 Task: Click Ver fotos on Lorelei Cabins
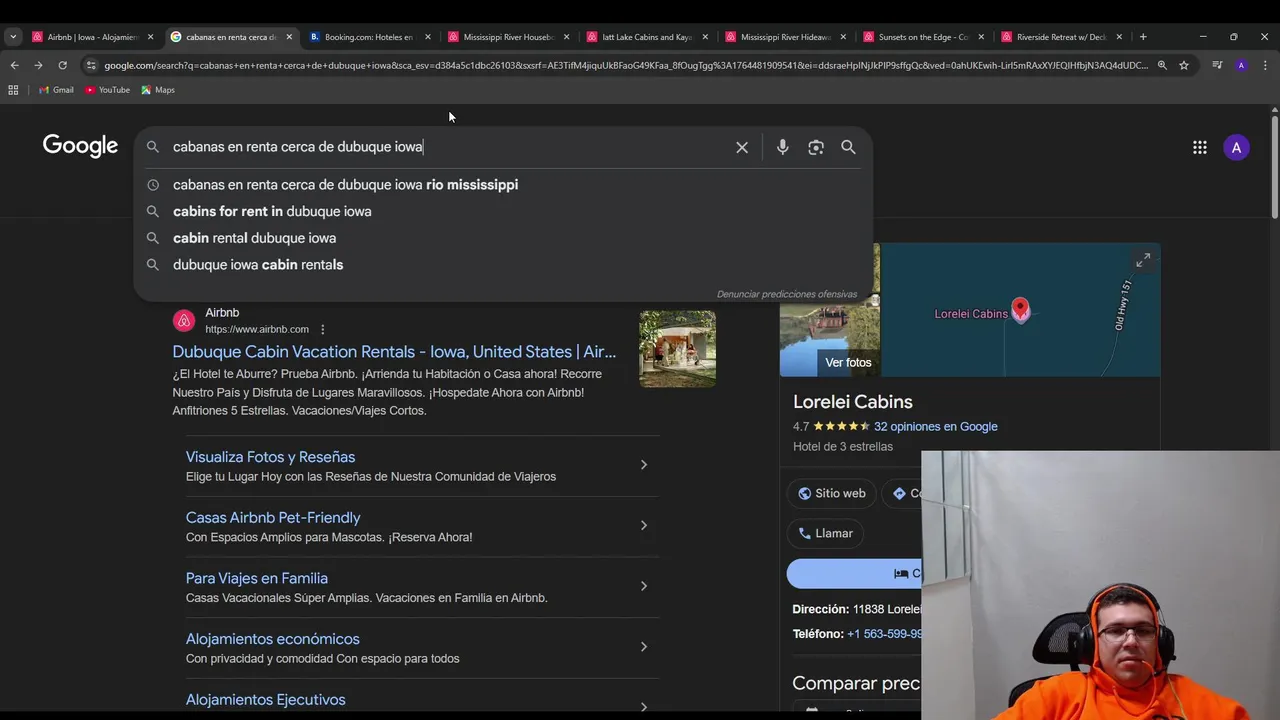coord(848,362)
